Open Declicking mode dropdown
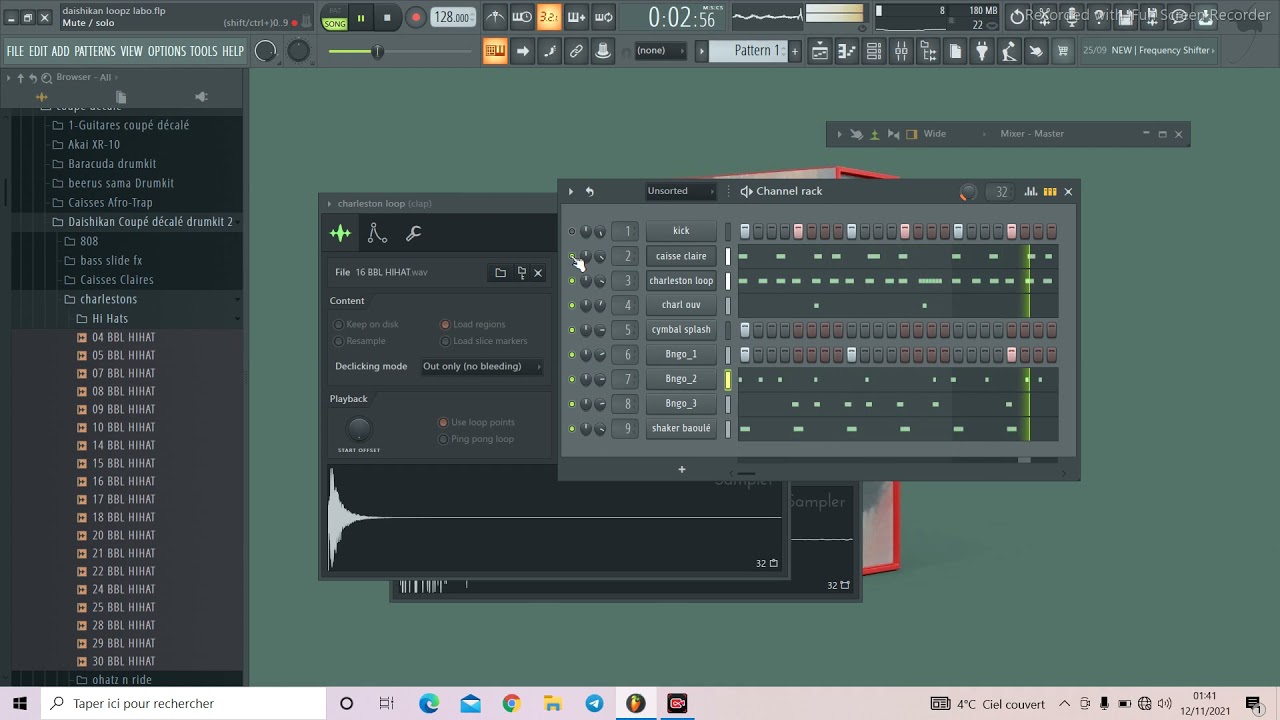This screenshot has height=720, width=1280. coord(481,366)
